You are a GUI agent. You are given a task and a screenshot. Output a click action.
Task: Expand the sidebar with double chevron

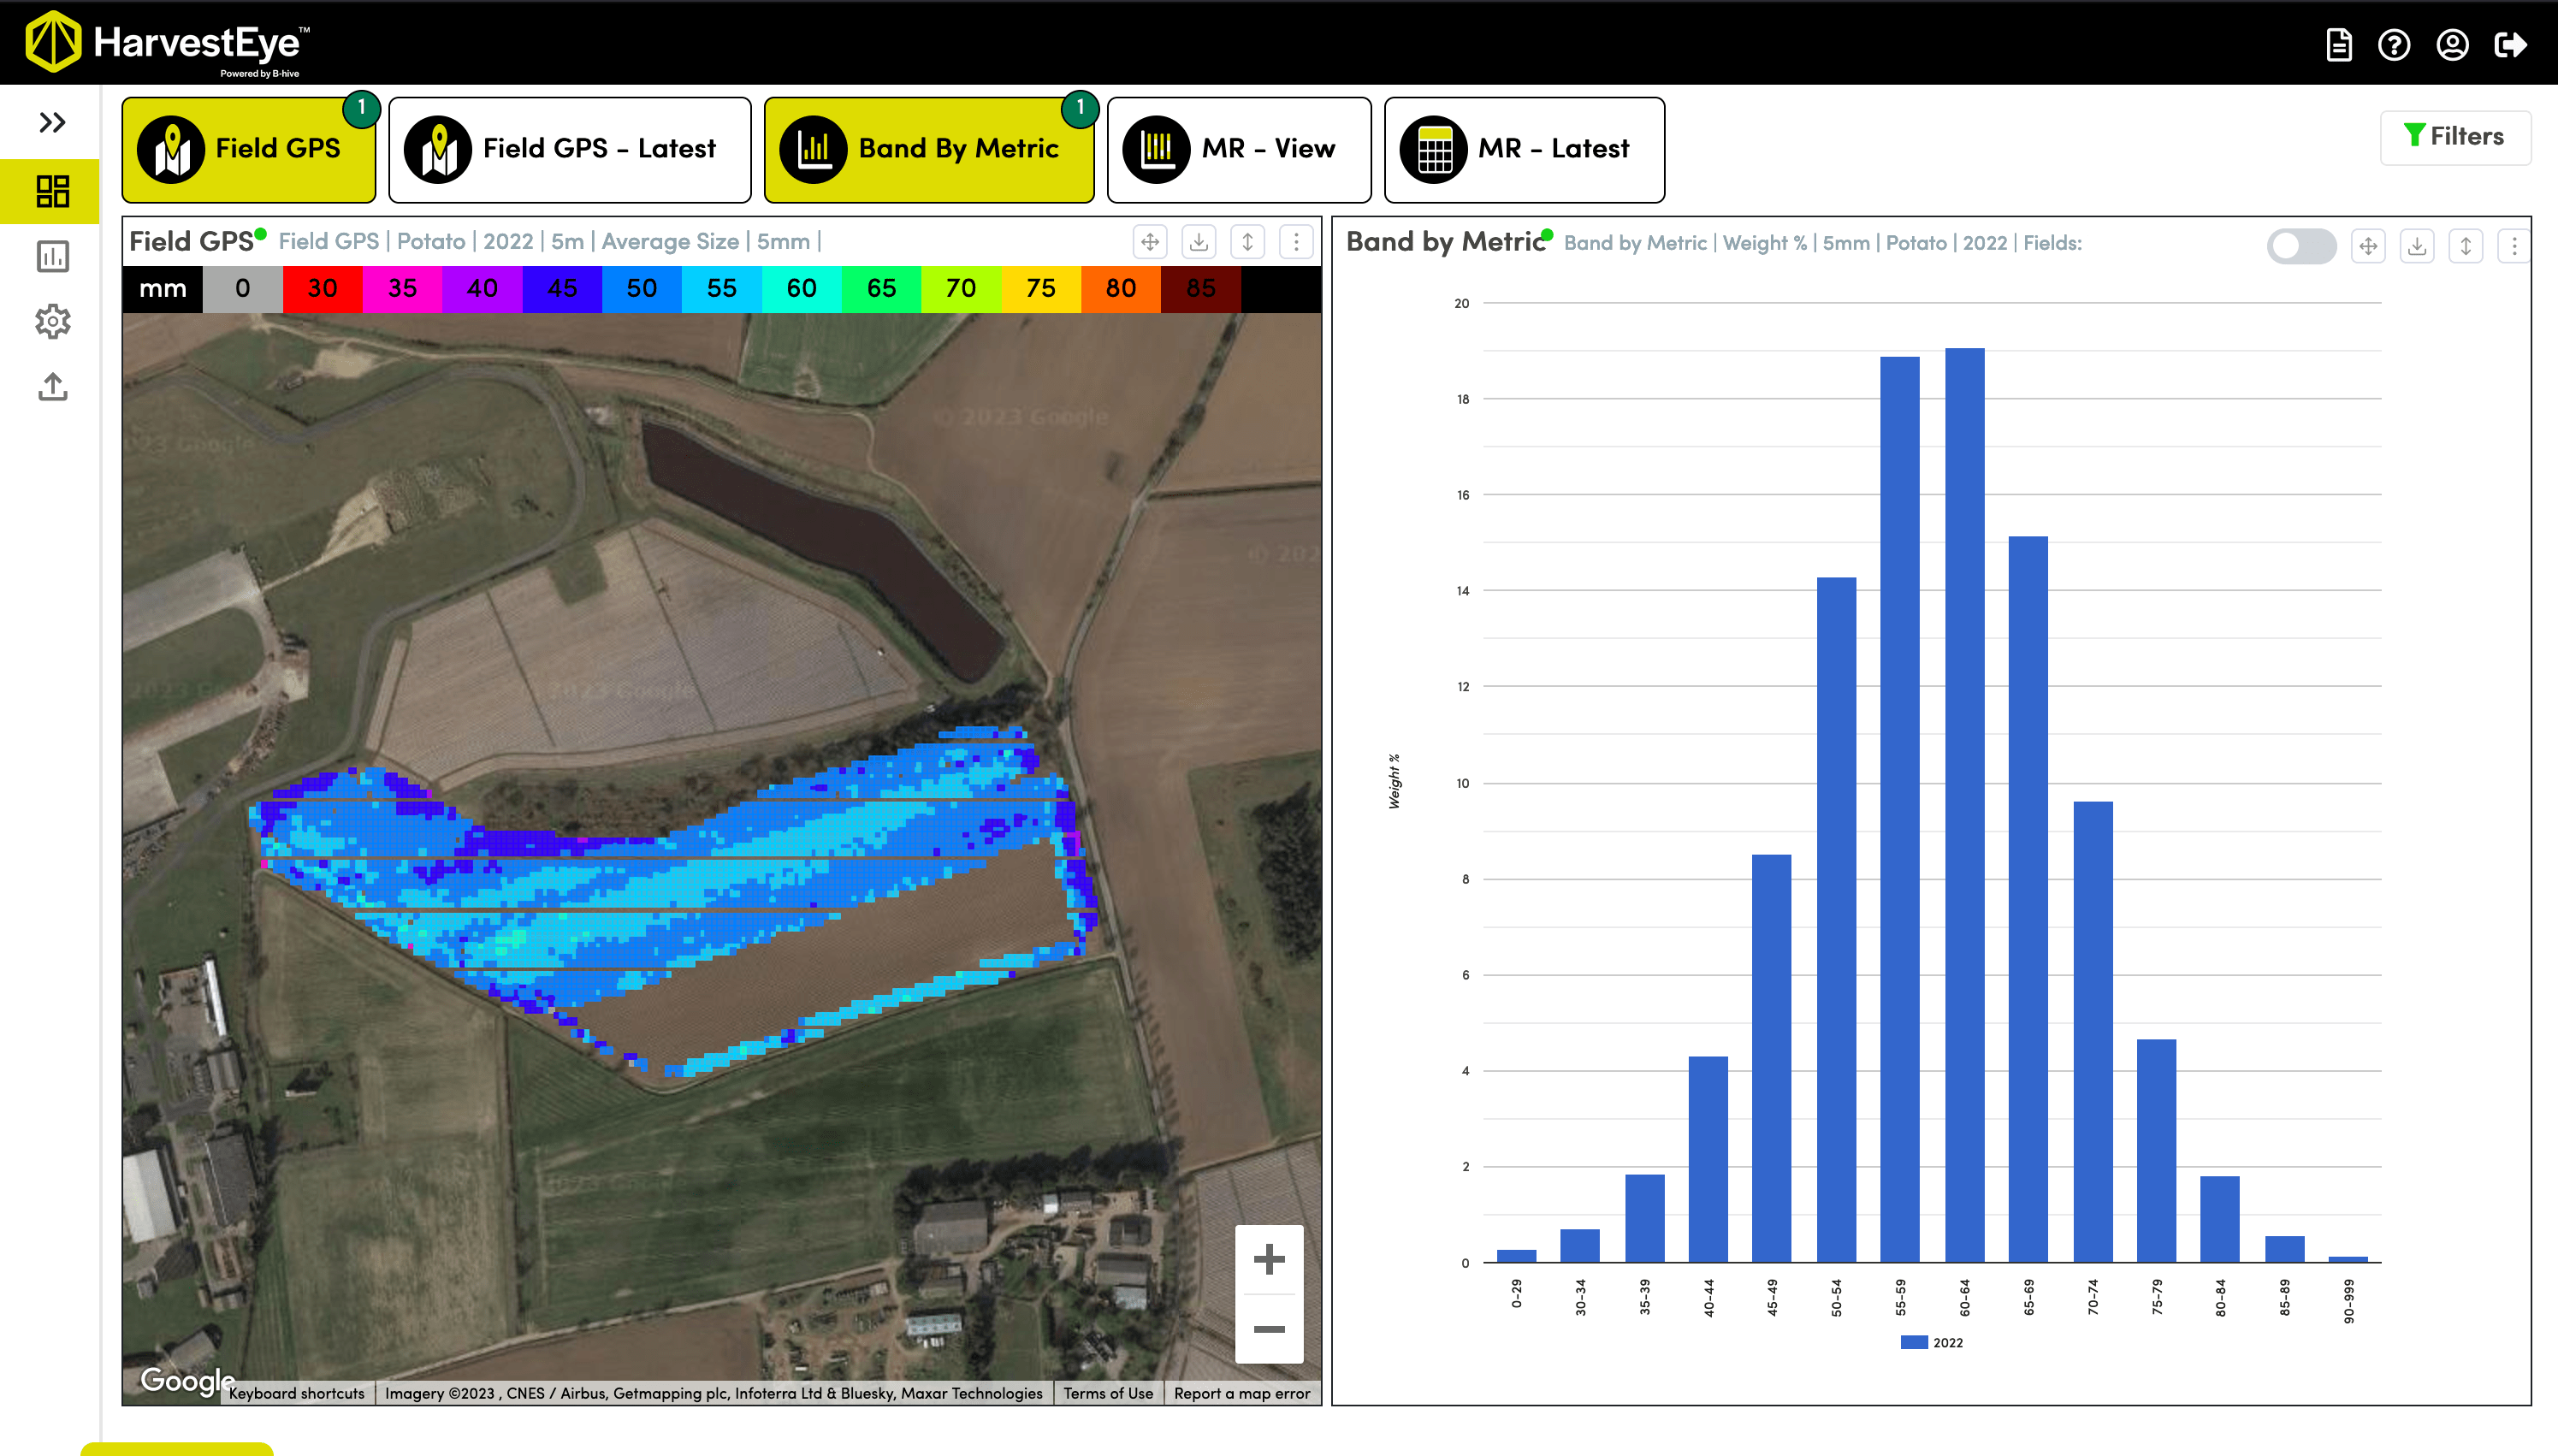[52, 122]
